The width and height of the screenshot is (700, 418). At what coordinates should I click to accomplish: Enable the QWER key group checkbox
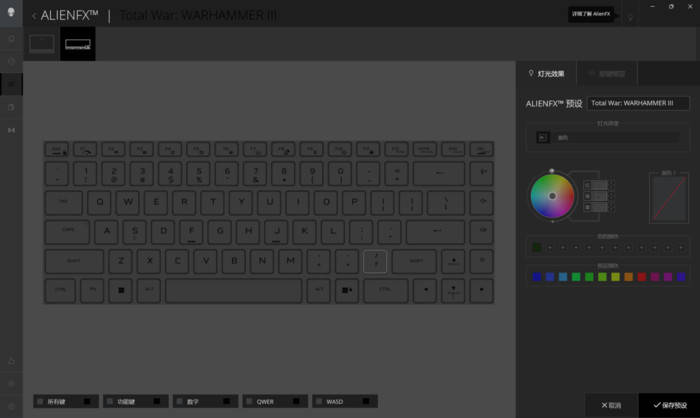250,401
